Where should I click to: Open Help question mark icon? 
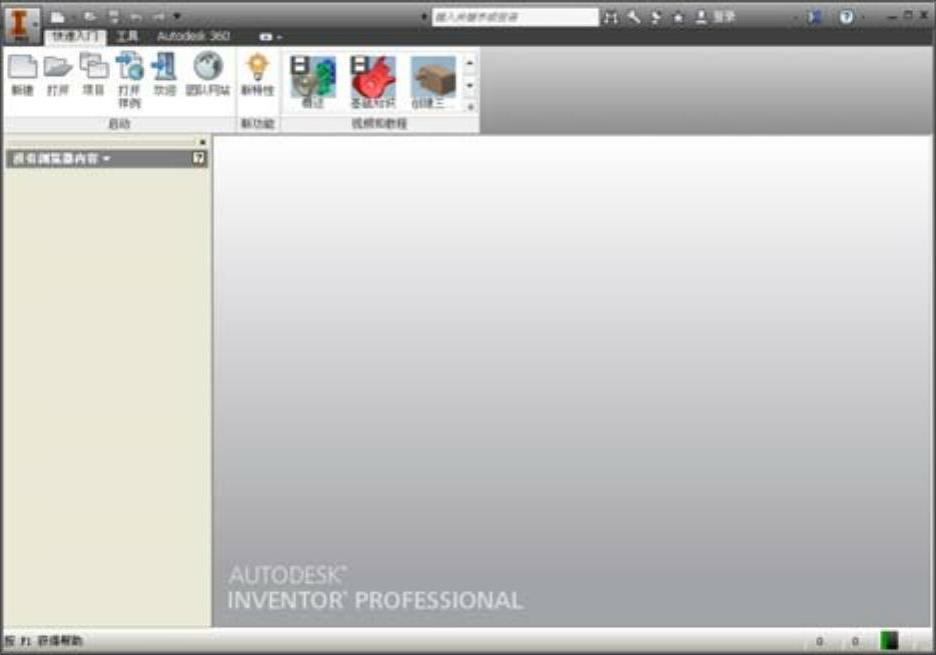coord(846,17)
